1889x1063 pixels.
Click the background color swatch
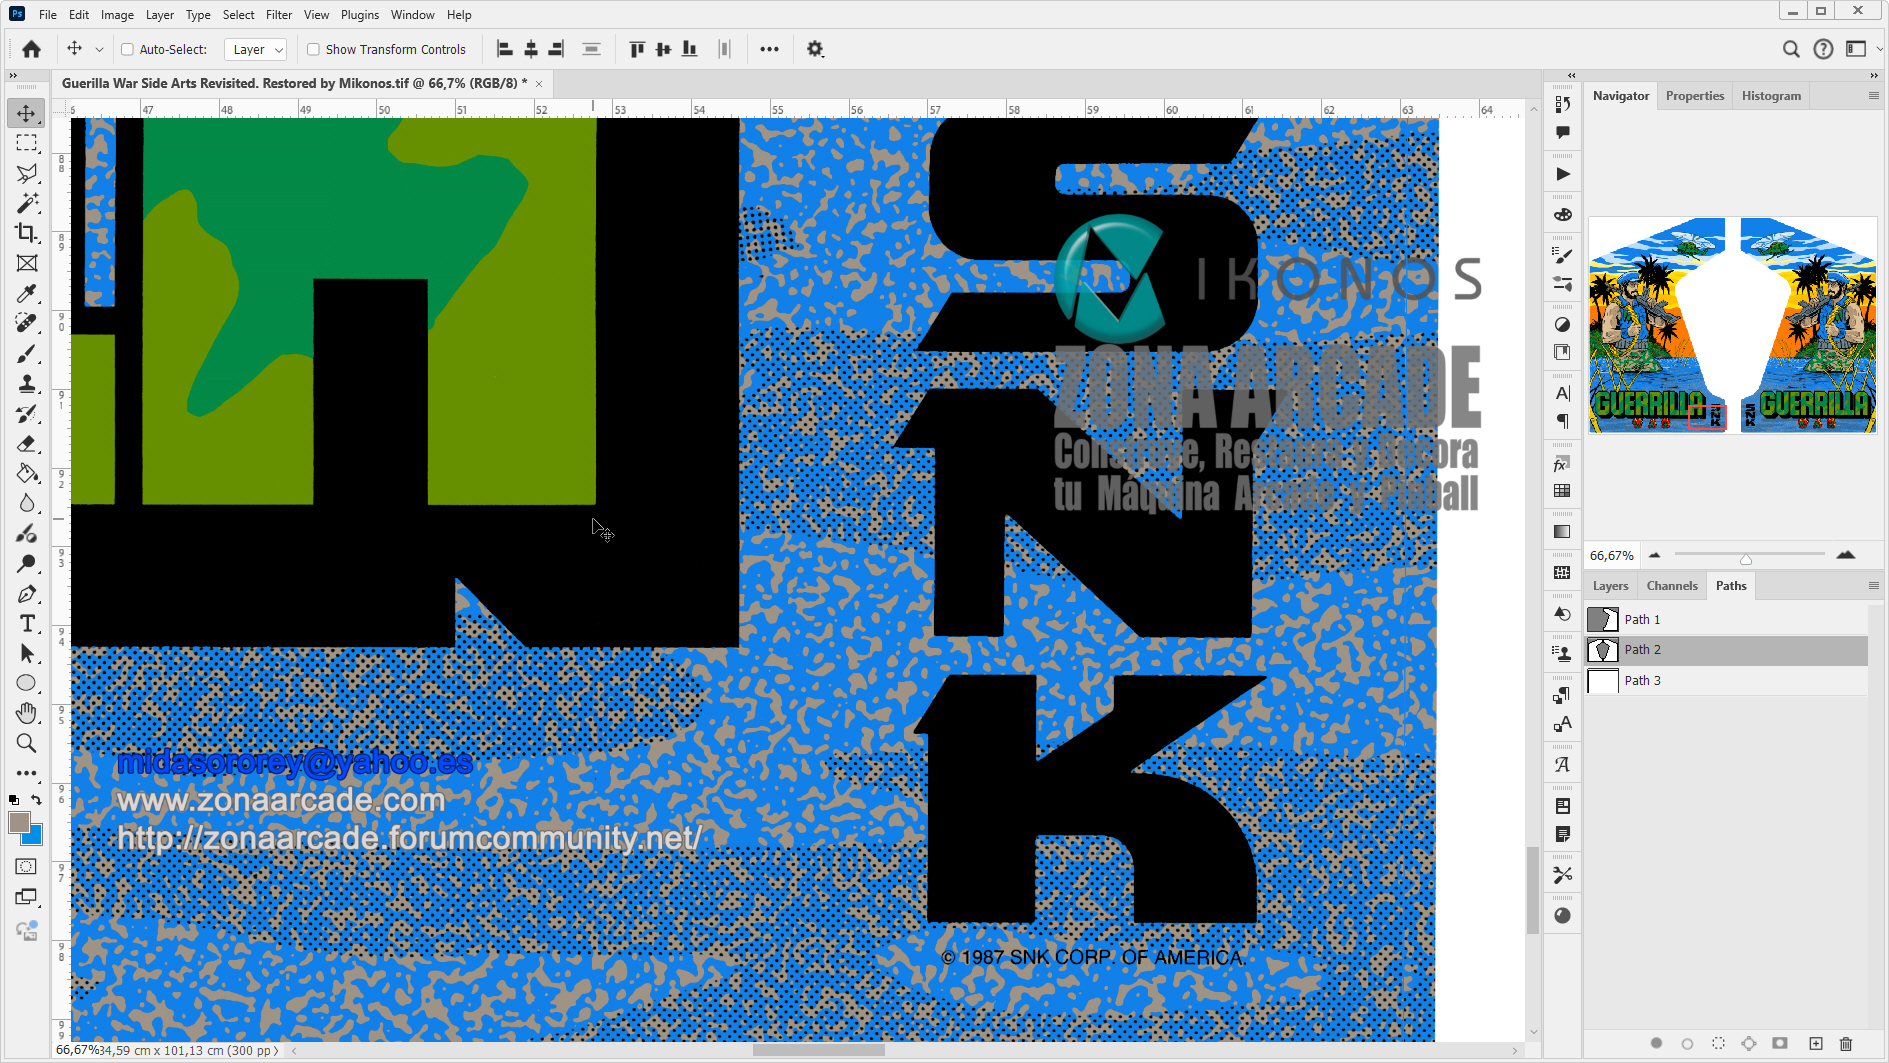pos(35,836)
